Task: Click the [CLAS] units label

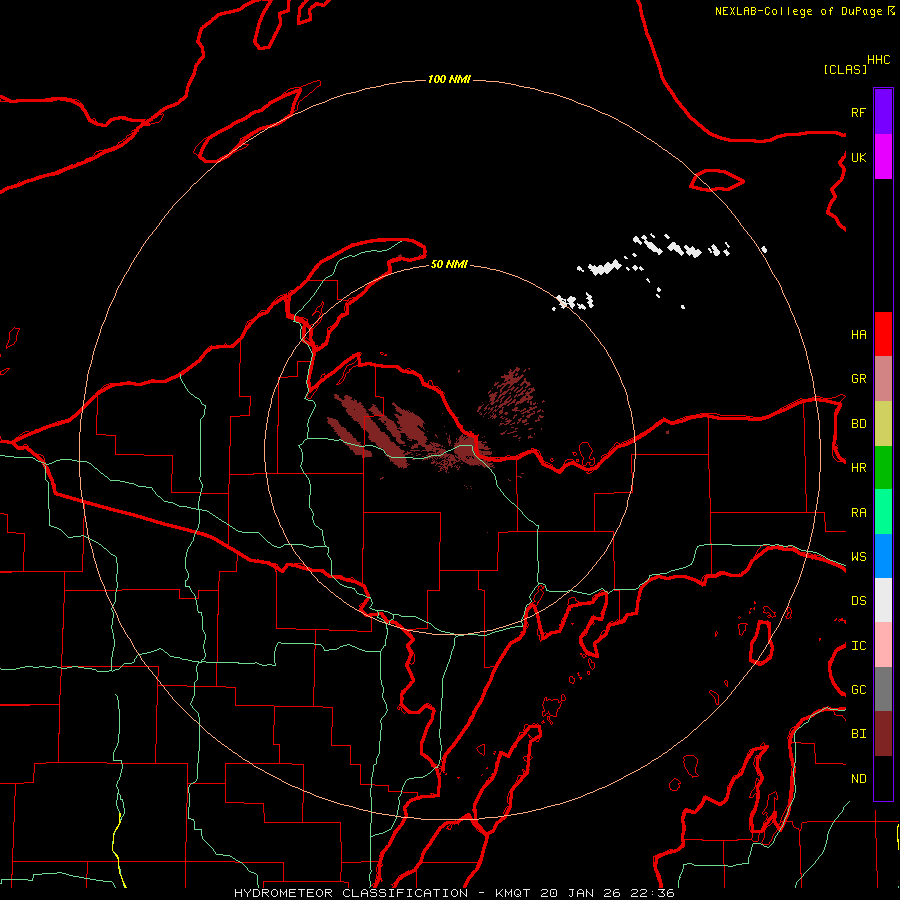Action: pos(845,69)
